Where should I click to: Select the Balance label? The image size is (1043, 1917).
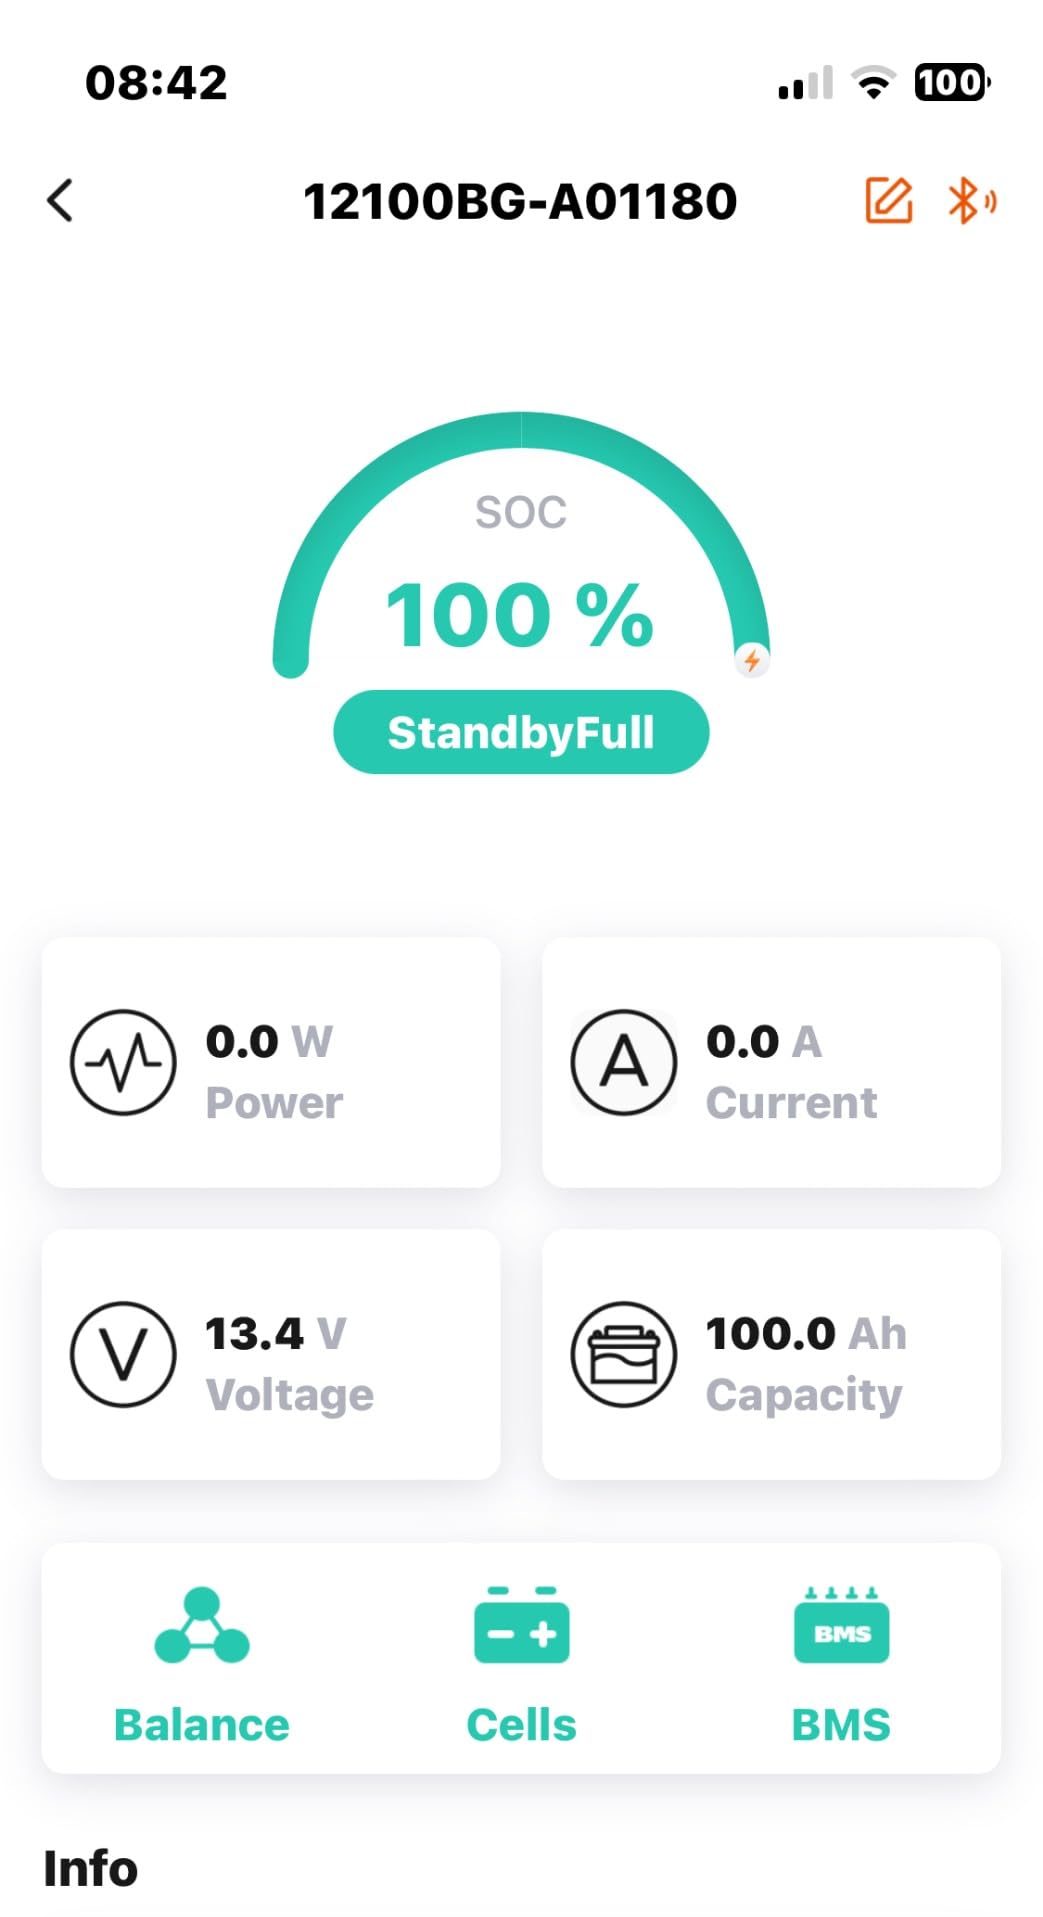(201, 1725)
